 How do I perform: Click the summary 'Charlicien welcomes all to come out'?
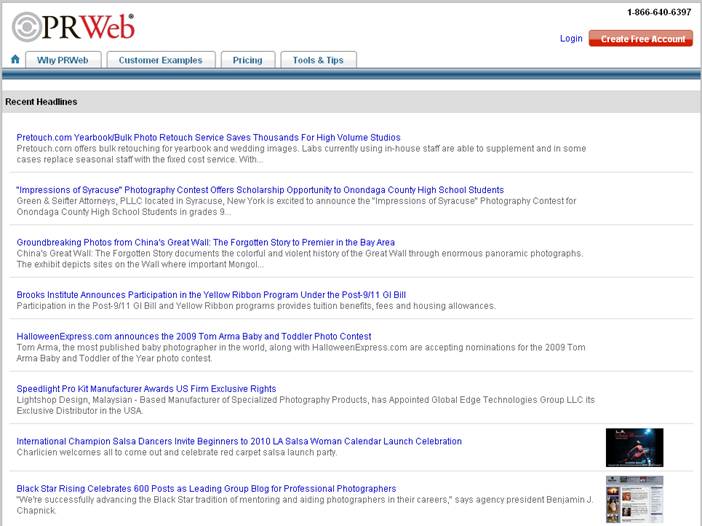tap(177, 452)
